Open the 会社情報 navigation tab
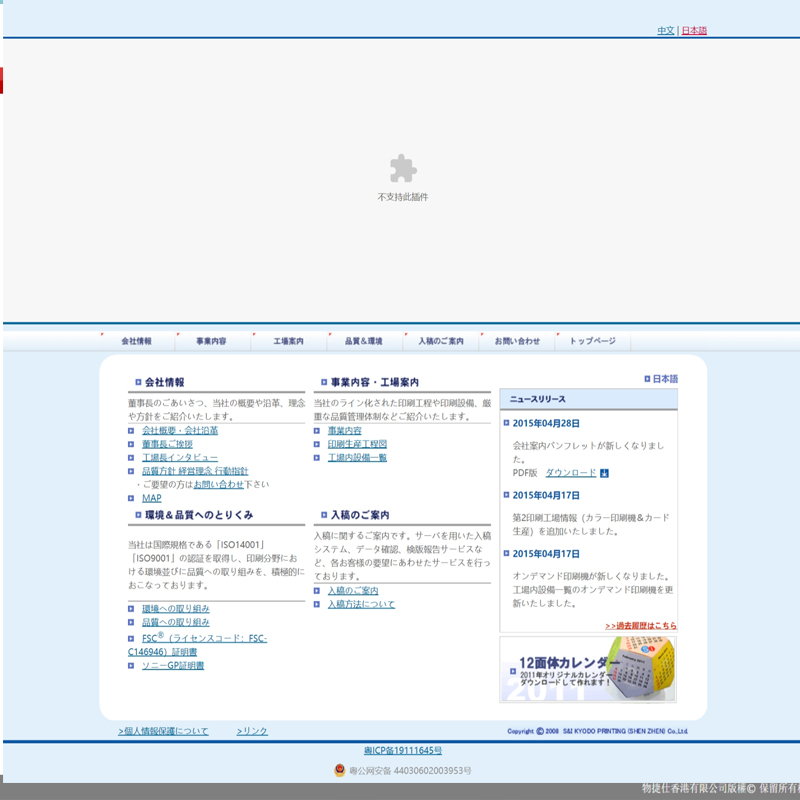800x800 pixels. (136, 339)
